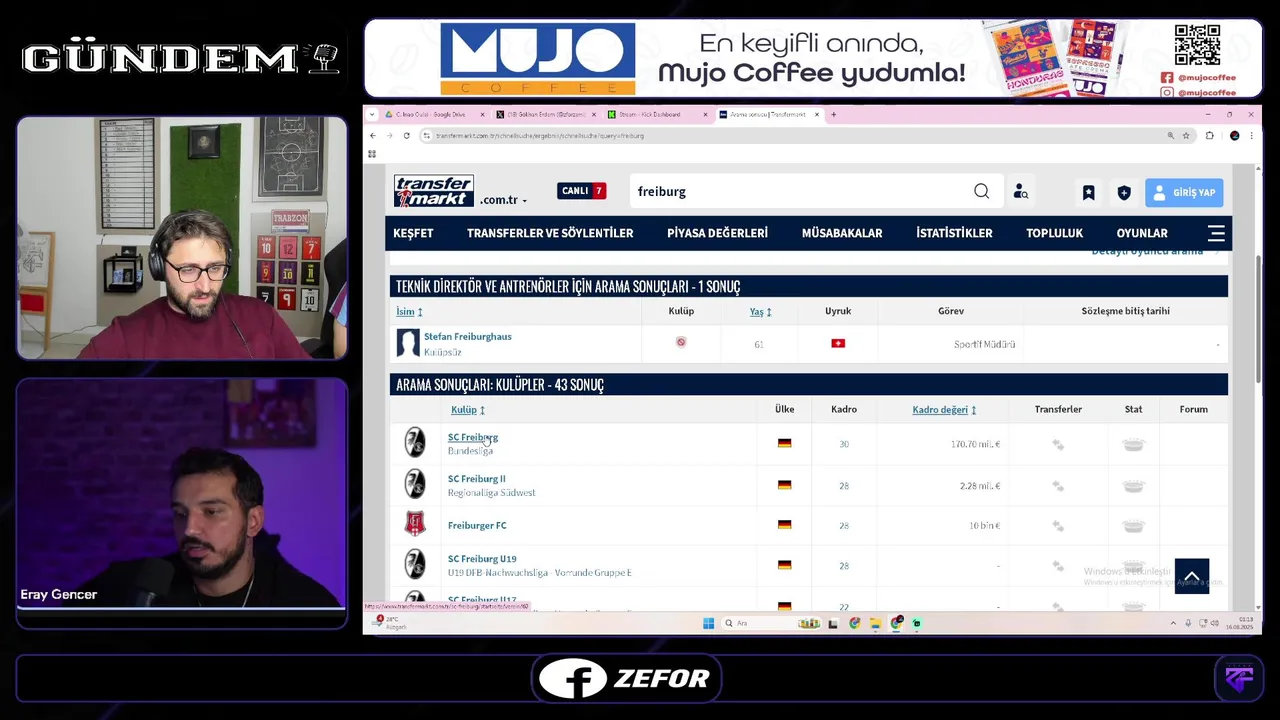Sort clubs by Kulüp column
Viewport: 1280px width, 720px height.
(x=467, y=409)
